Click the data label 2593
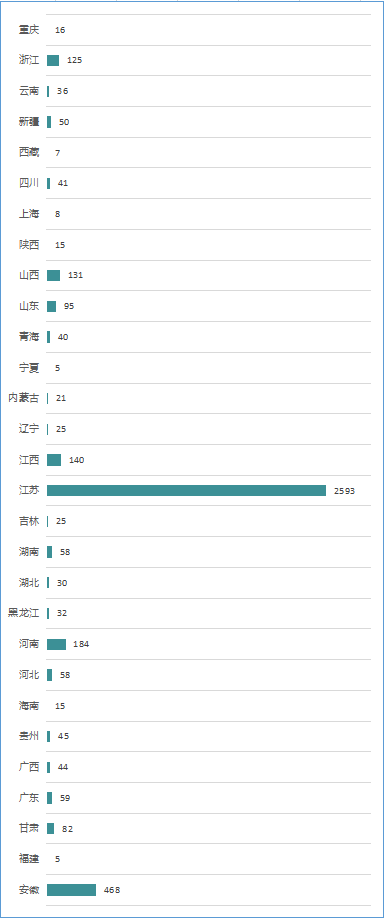This screenshot has width=384, height=918. 344,491
